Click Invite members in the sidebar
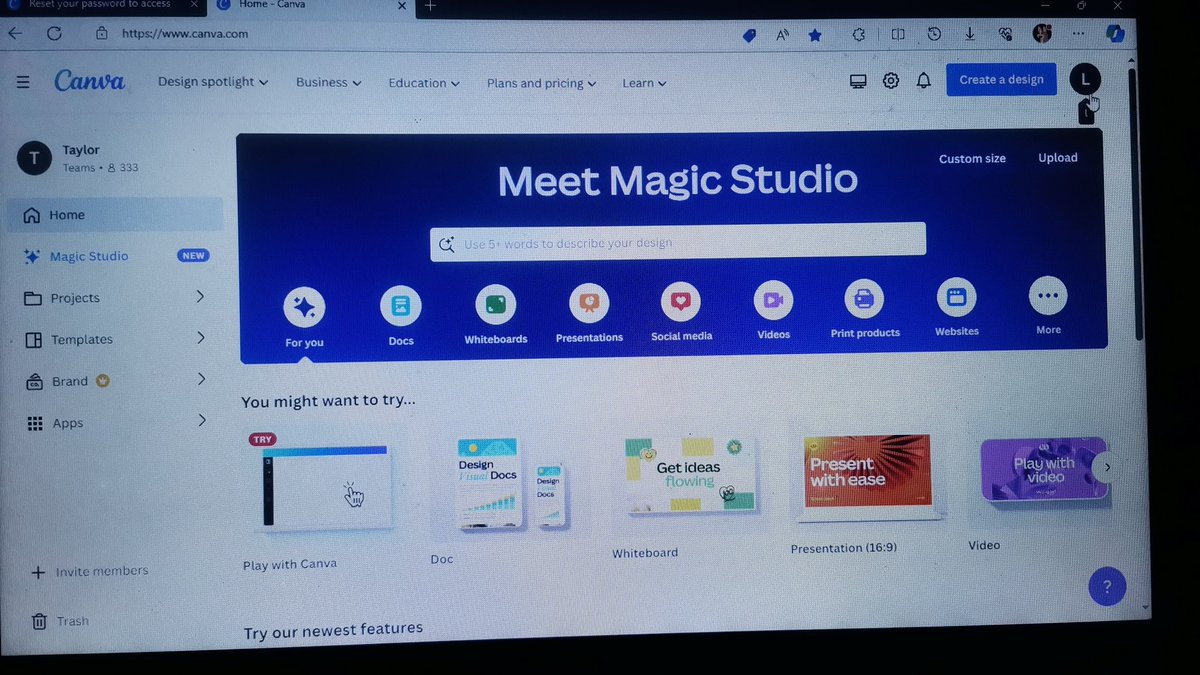This screenshot has height=675, width=1200. (x=90, y=572)
